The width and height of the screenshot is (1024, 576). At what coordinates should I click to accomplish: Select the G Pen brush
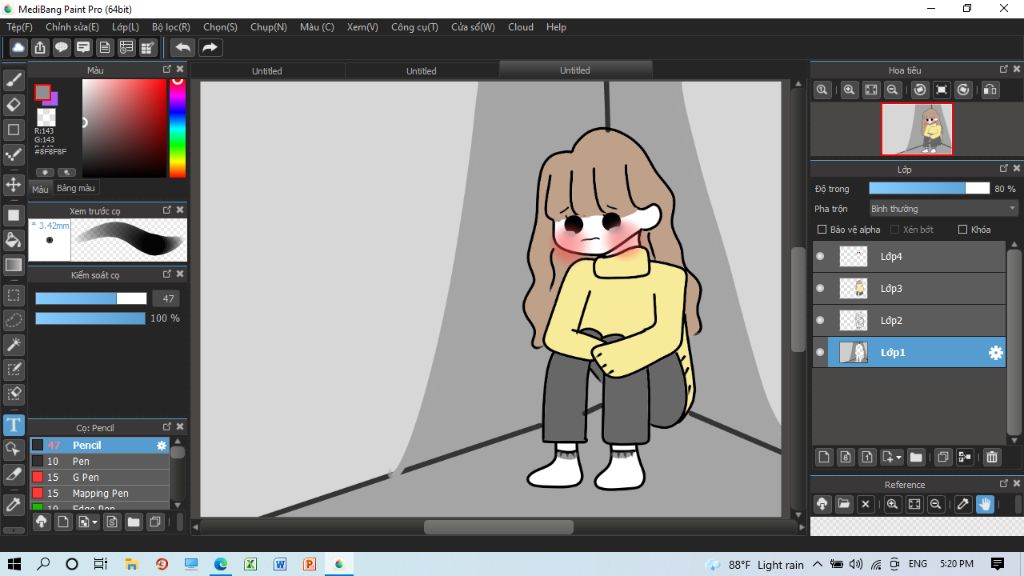(x=99, y=477)
